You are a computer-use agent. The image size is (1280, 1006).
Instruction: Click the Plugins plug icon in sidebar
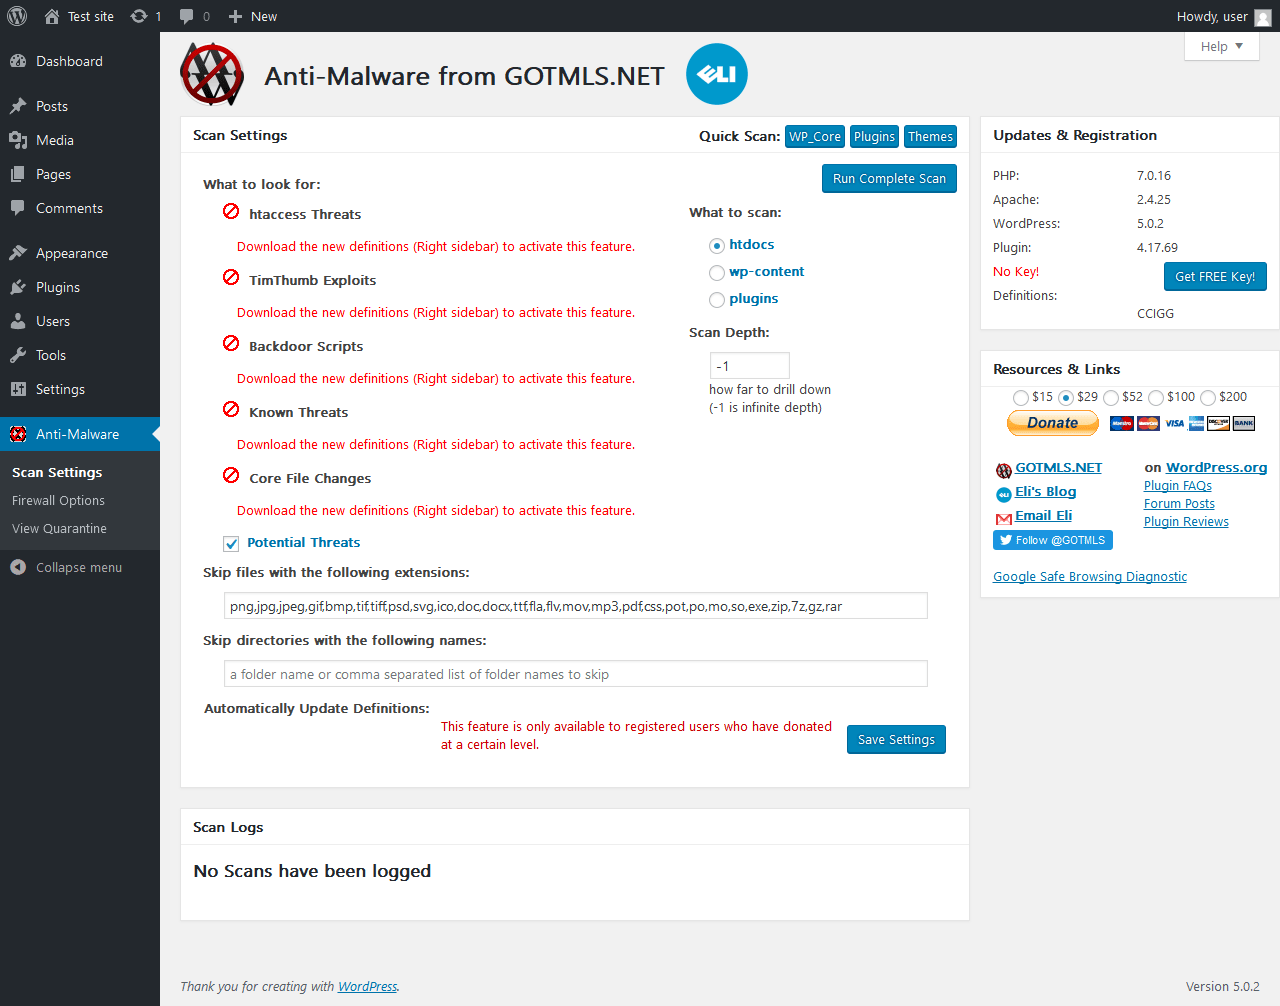coord(18,287)
